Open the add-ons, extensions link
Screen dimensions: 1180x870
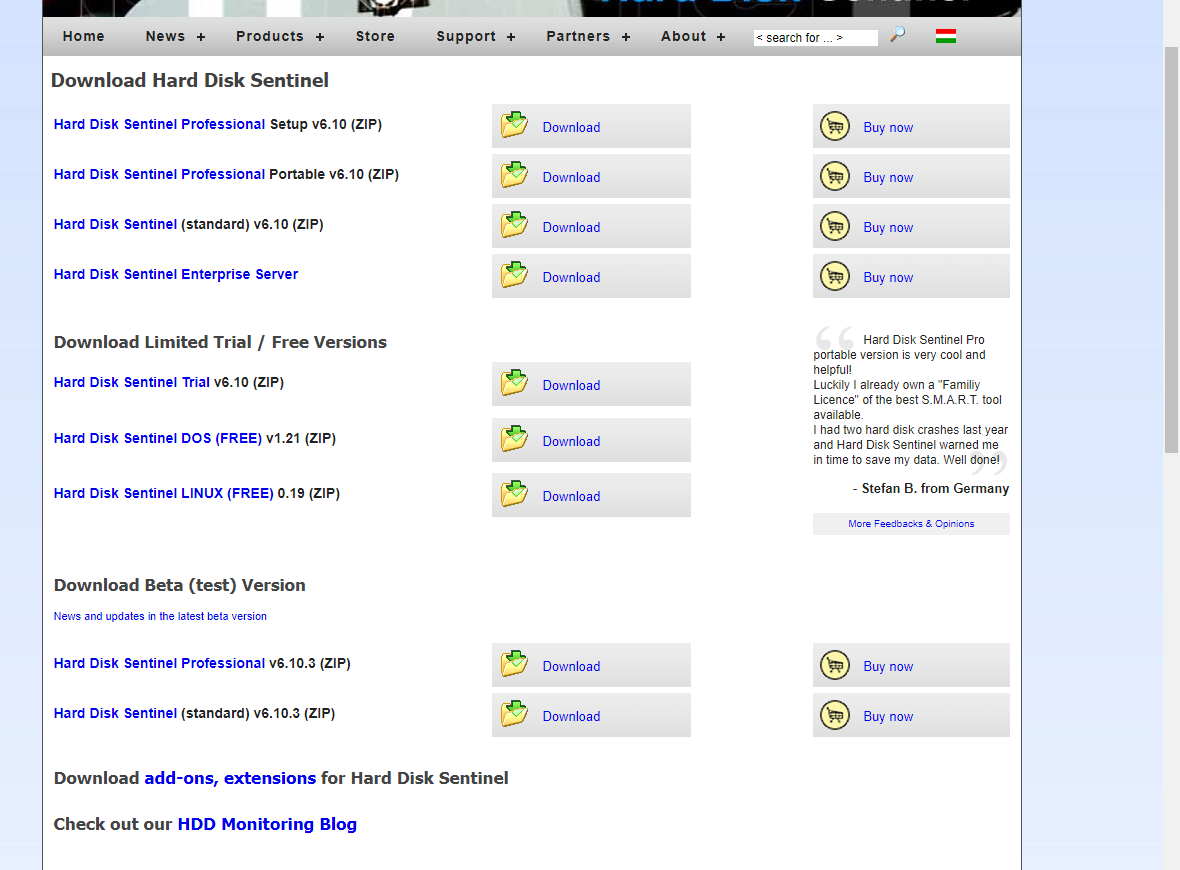230,778
